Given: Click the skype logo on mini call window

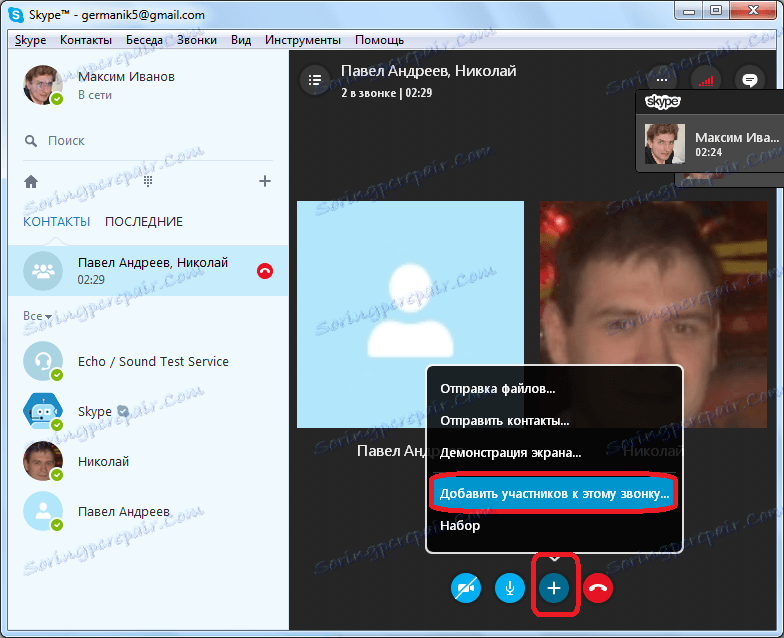Looking at the screenshot, I should 662,102.
